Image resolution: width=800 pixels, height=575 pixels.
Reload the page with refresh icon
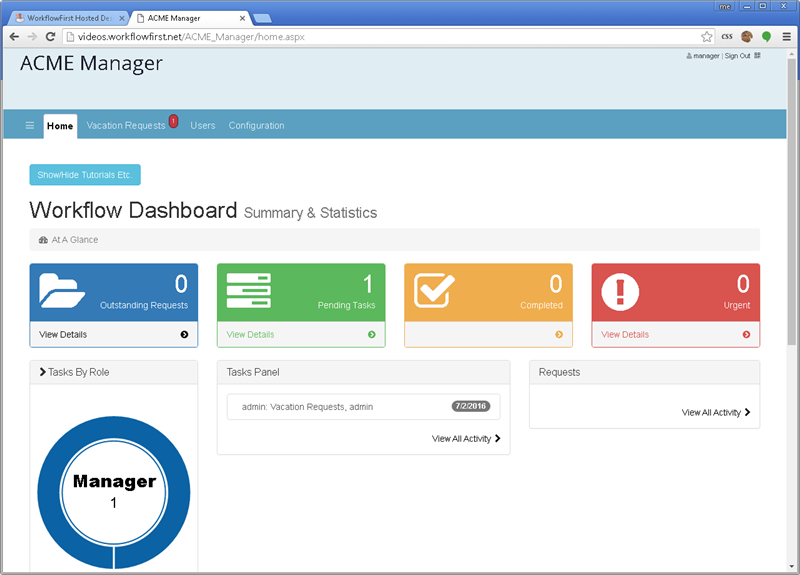(50, 37)
